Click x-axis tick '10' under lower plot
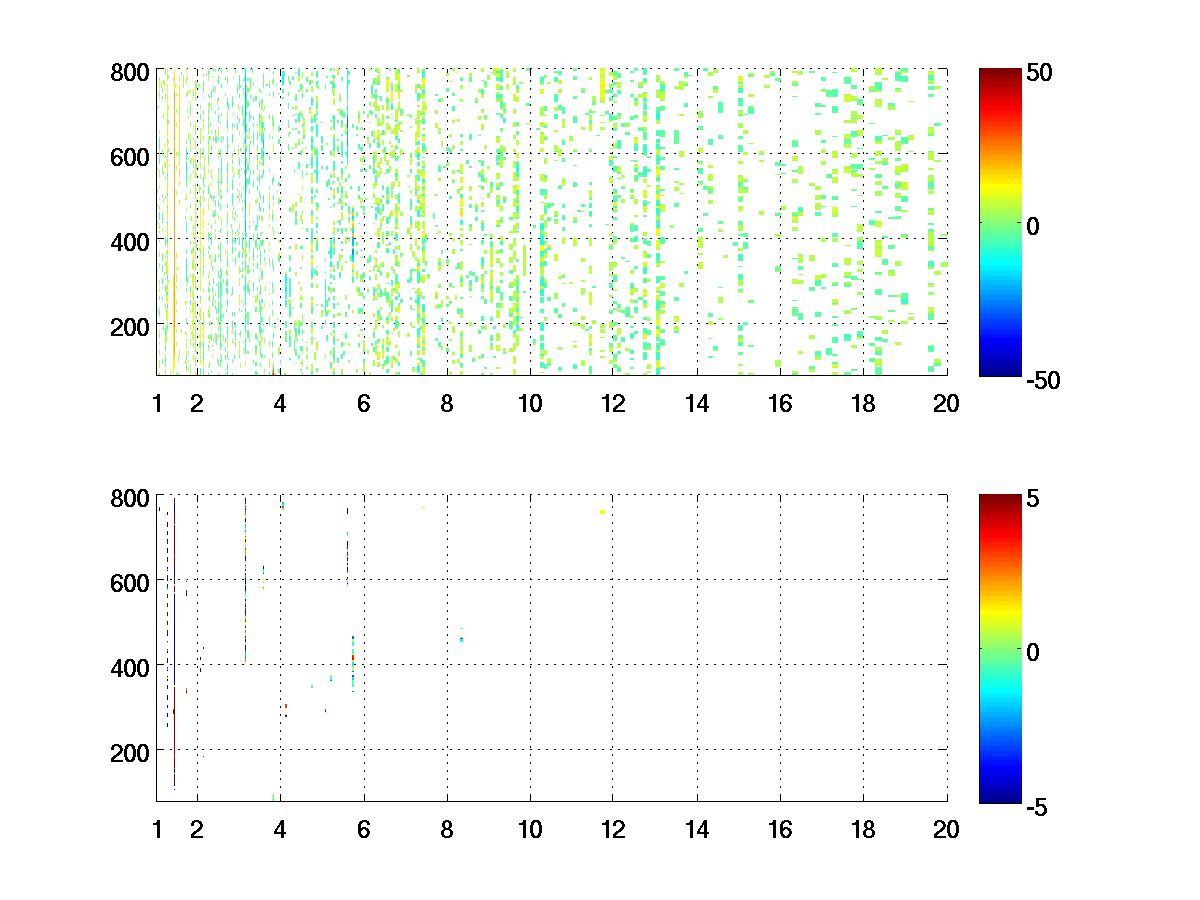Screen dimensions: 1200x900 [530, 829]
